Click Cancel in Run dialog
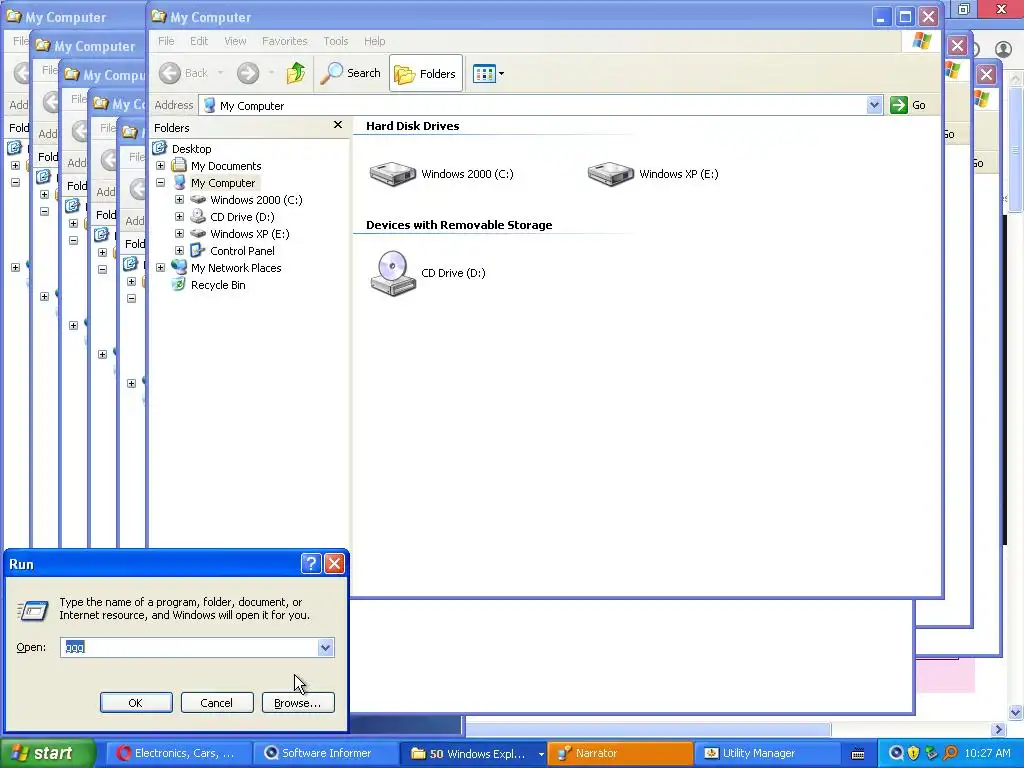This screenshot has height=768, width=1024. pyautogui.click(x=217, y=703)
